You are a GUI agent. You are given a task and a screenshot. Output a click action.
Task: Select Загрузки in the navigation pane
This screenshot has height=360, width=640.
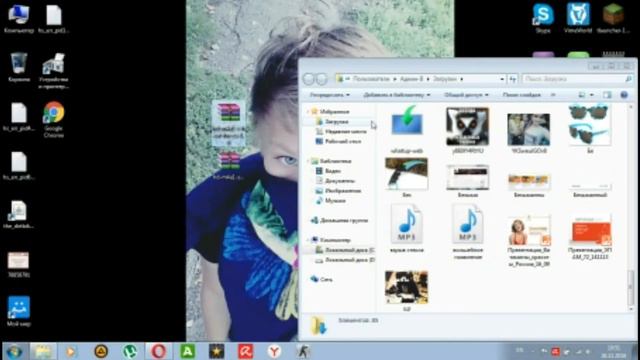pos(337,122)
